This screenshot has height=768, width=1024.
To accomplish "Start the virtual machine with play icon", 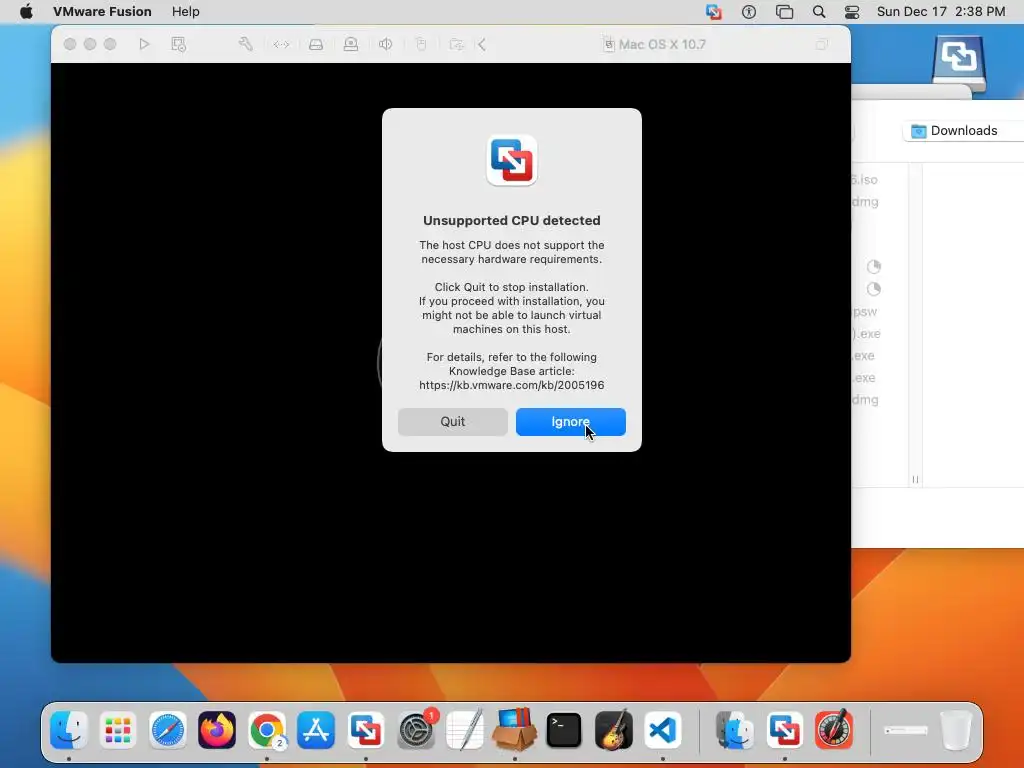I will (144, 44).
